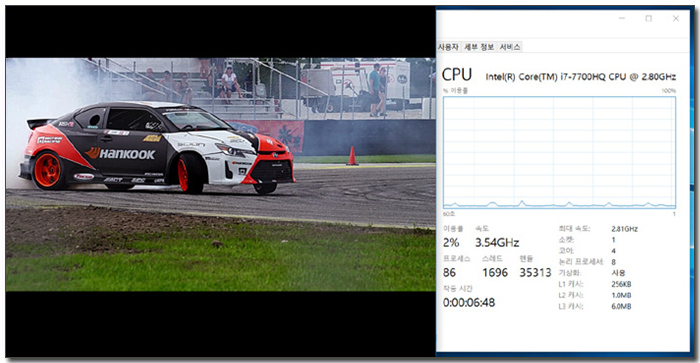Viewport: 700px width, 363px height.
Task: Click the 3.54GHz speed reading
Action: tap(497, 242)
